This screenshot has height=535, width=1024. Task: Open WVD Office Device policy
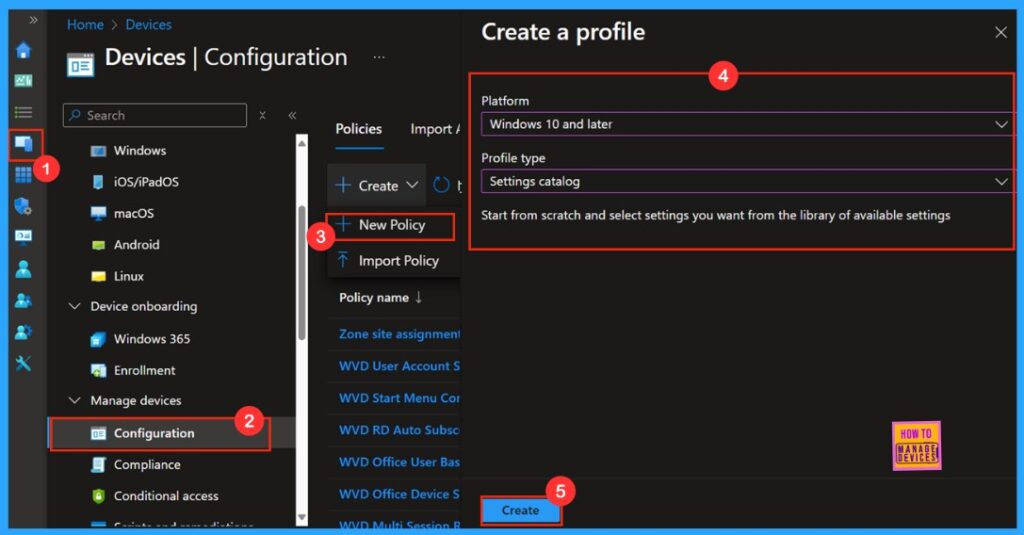[x=399, y=494]
